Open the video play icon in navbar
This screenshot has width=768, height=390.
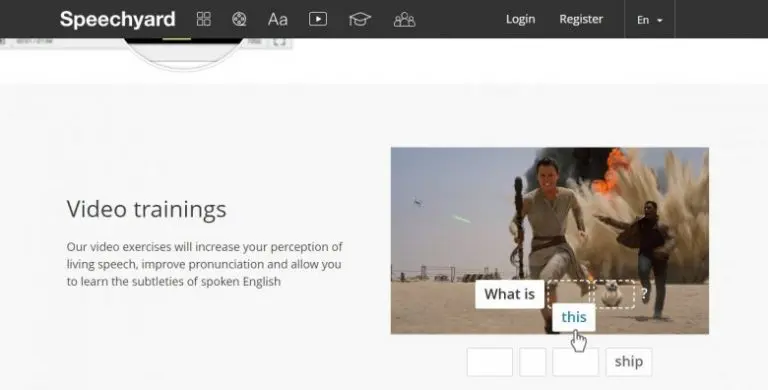(x=318, y=19)
